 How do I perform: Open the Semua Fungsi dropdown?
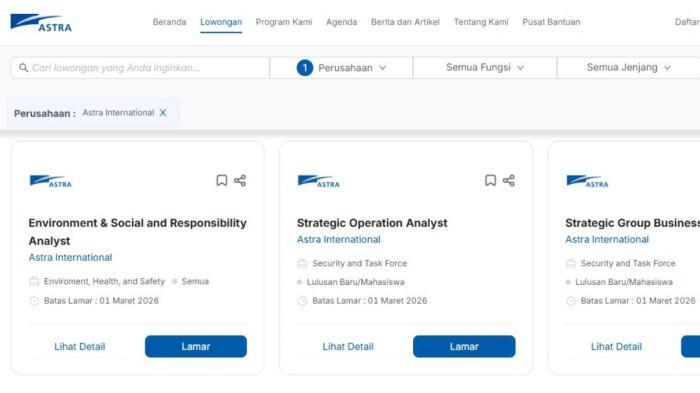point(485,68)
